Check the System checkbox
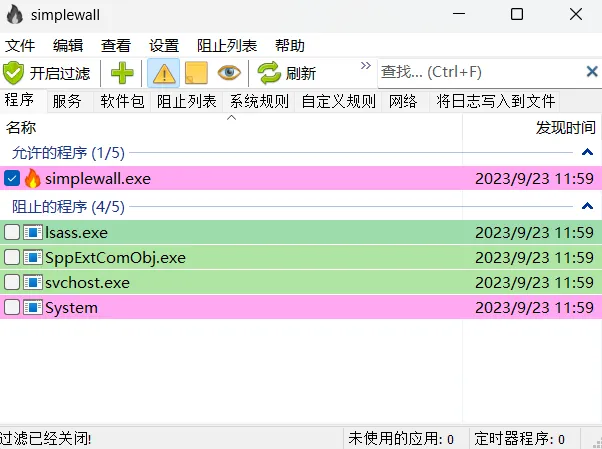 pos(12,307)
